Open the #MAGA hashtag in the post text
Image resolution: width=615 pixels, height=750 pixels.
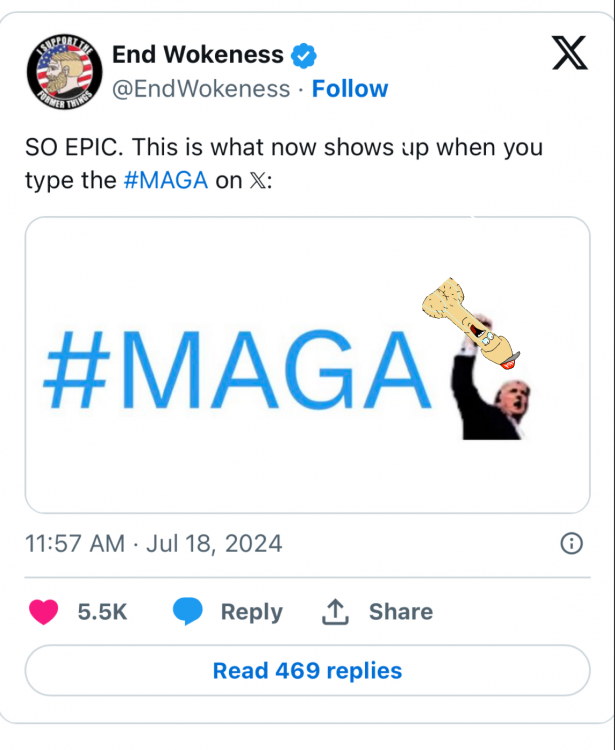(x=165, y=182)
